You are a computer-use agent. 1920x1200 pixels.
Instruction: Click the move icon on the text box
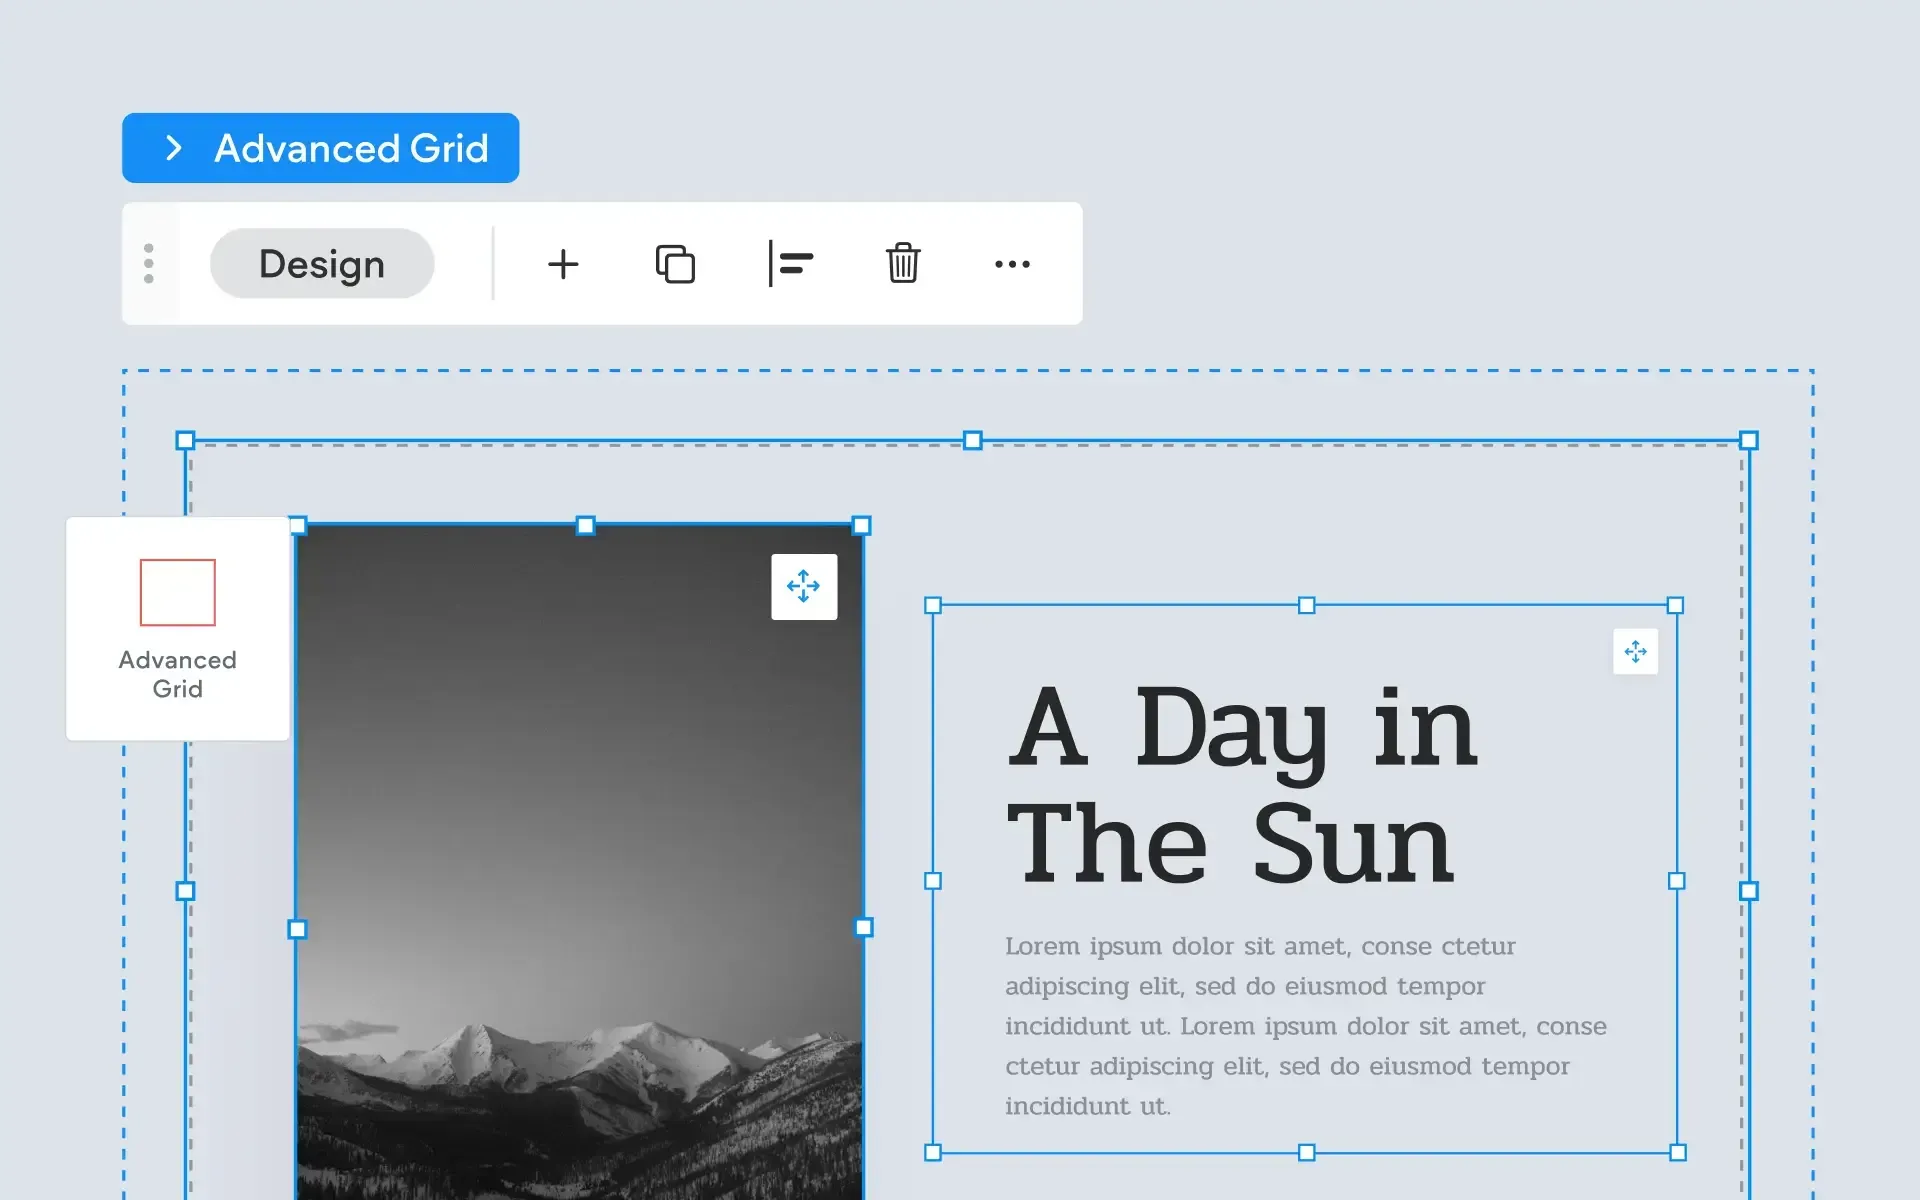[x=1636, y=652]
